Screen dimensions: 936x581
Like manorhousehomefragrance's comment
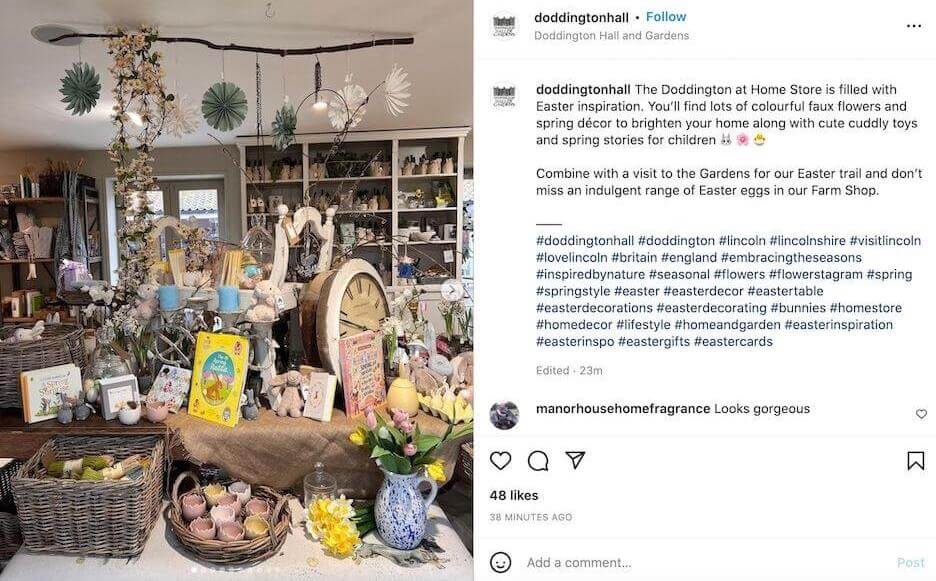click(x=921, y=414)
